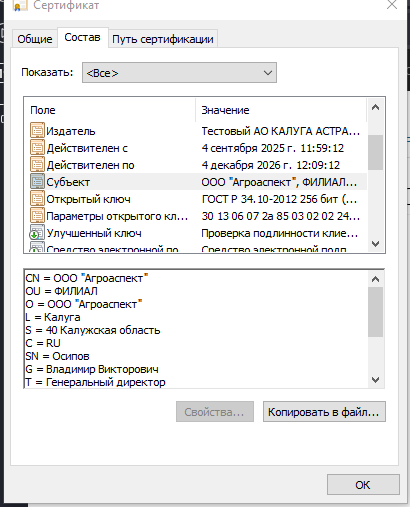The image size is (410, 507).
Task: Switch to the Общие tab
Action: coord(35,39)
